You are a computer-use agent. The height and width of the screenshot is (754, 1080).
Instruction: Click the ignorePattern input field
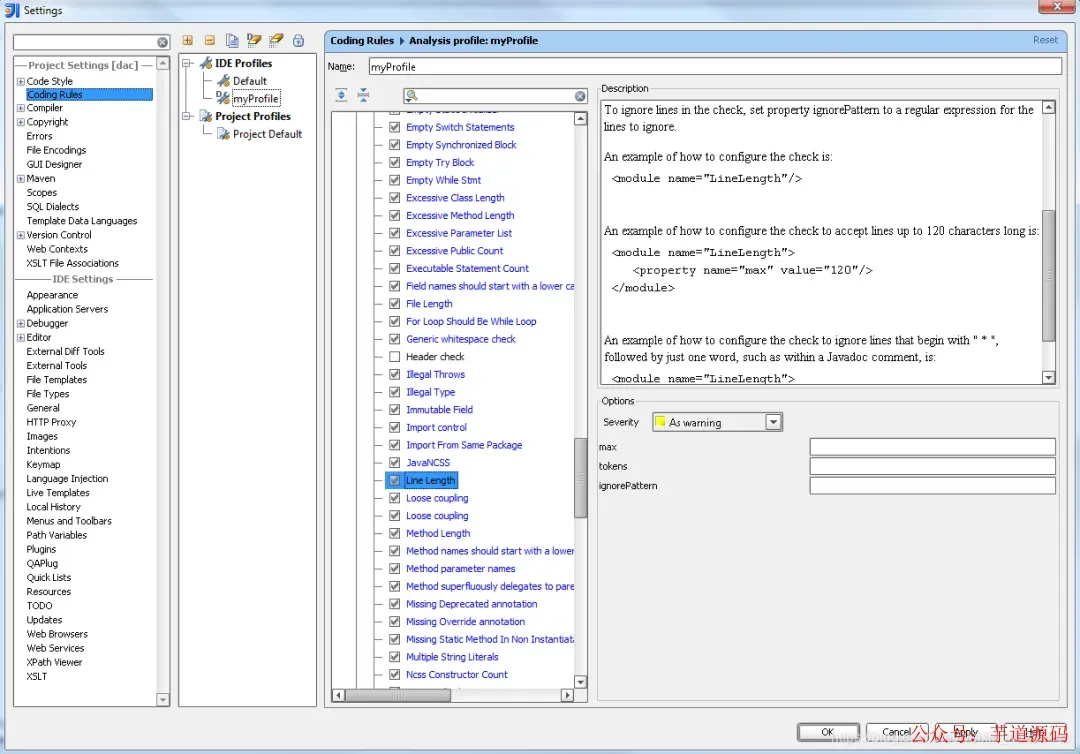pos(933,485)
